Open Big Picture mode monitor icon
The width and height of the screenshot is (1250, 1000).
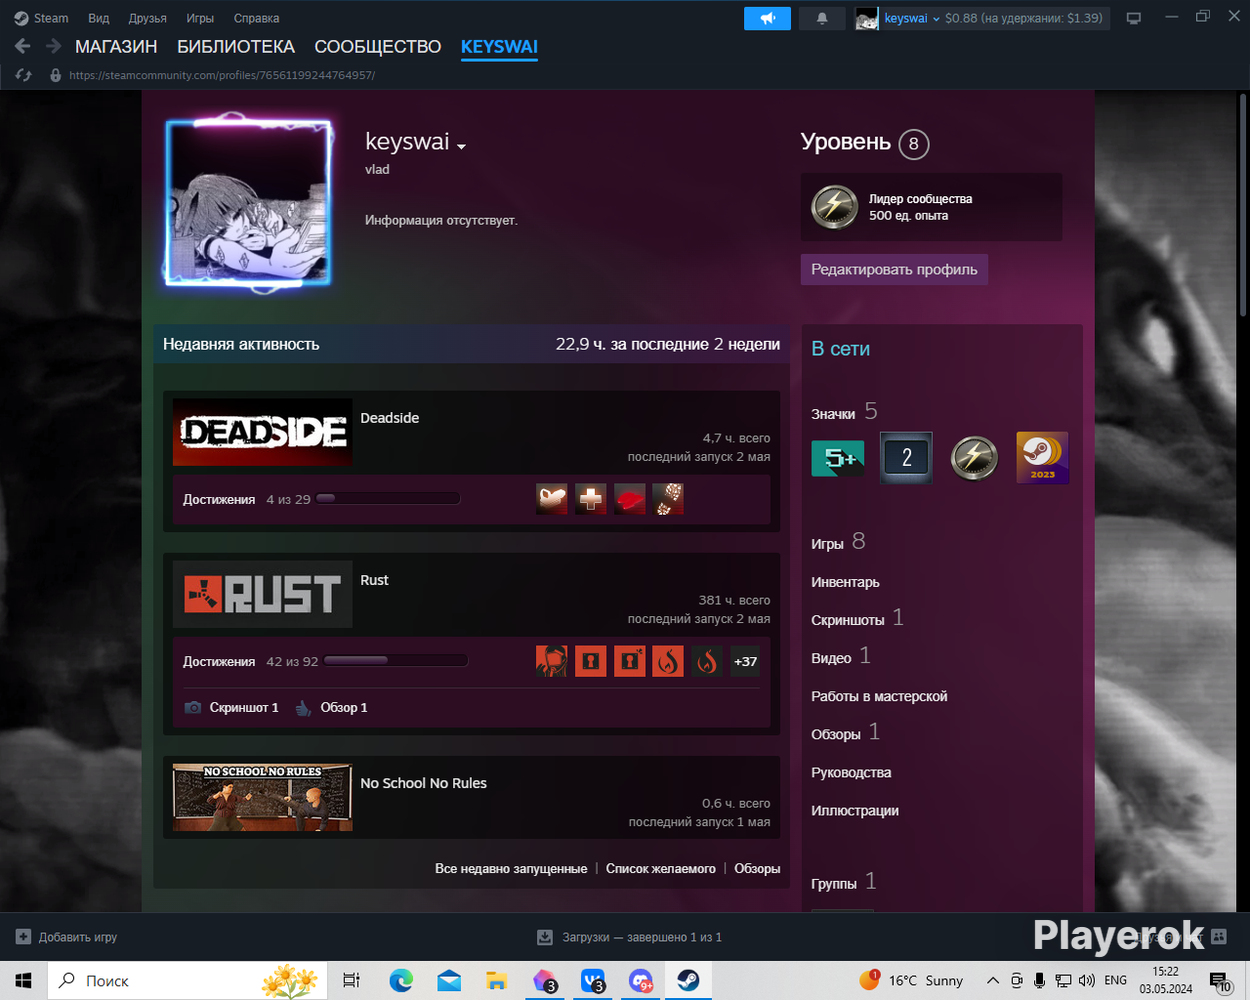(1133, 18)
